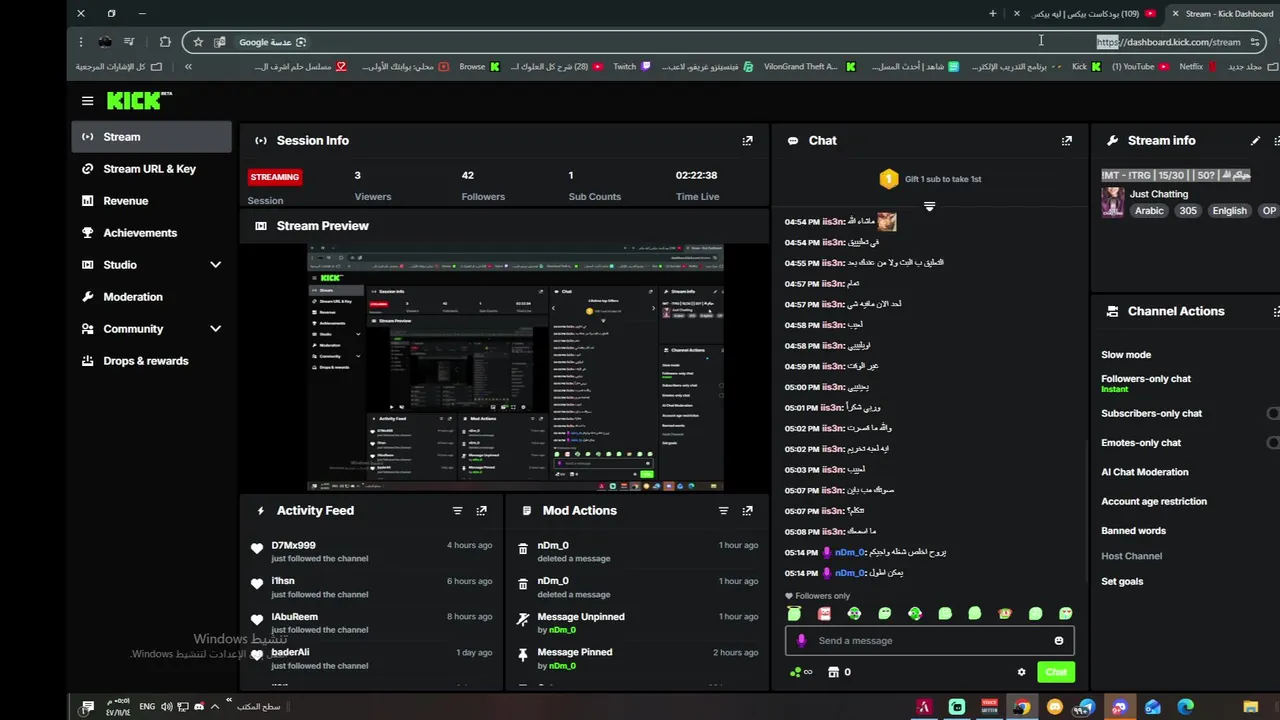Toggle Emotes-only chat switch
The width and height of the screenshot is (1280, 720).
1273,443
